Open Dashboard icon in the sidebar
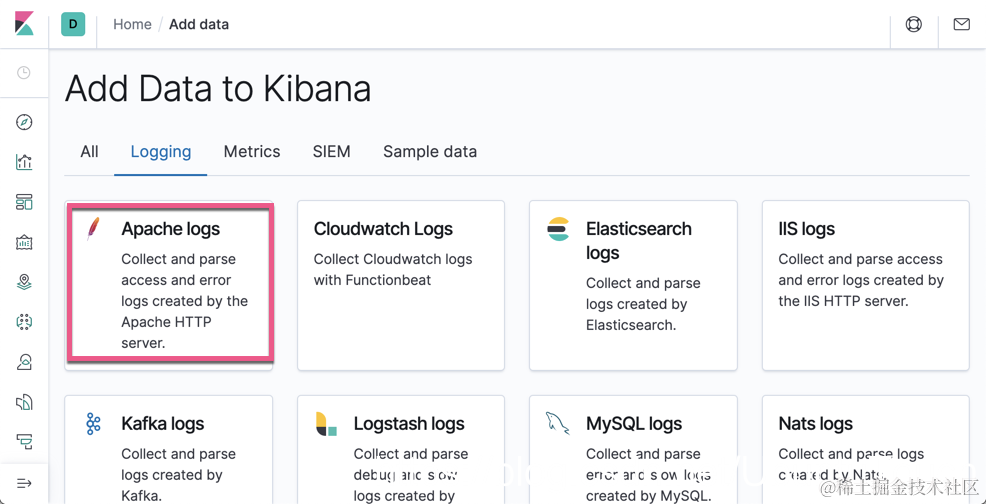This screenshot has height=504, width=986. pyautogui.click(x=24, y=202)
